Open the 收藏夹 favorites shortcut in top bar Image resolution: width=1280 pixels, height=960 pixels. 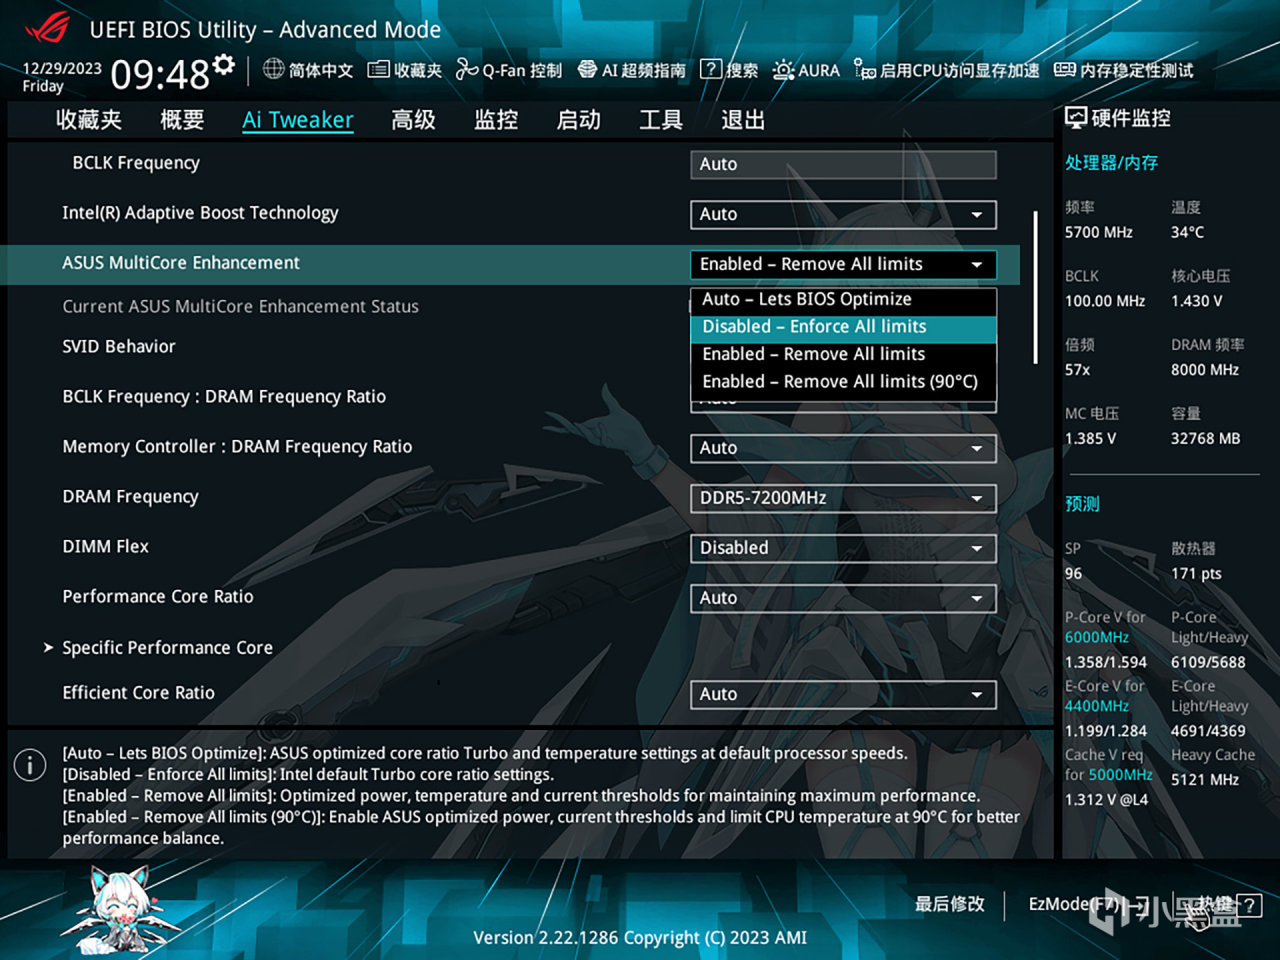click(x=403, y=70)
